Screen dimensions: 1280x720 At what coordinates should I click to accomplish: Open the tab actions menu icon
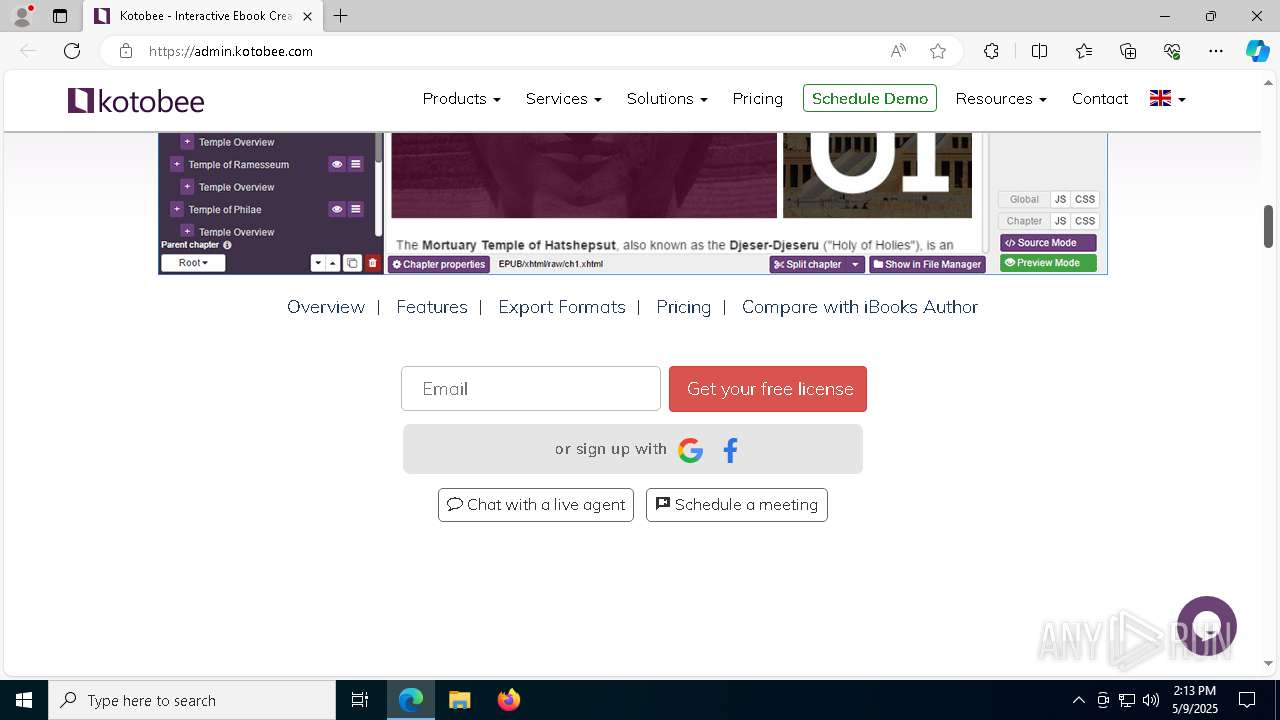(60, 16)
